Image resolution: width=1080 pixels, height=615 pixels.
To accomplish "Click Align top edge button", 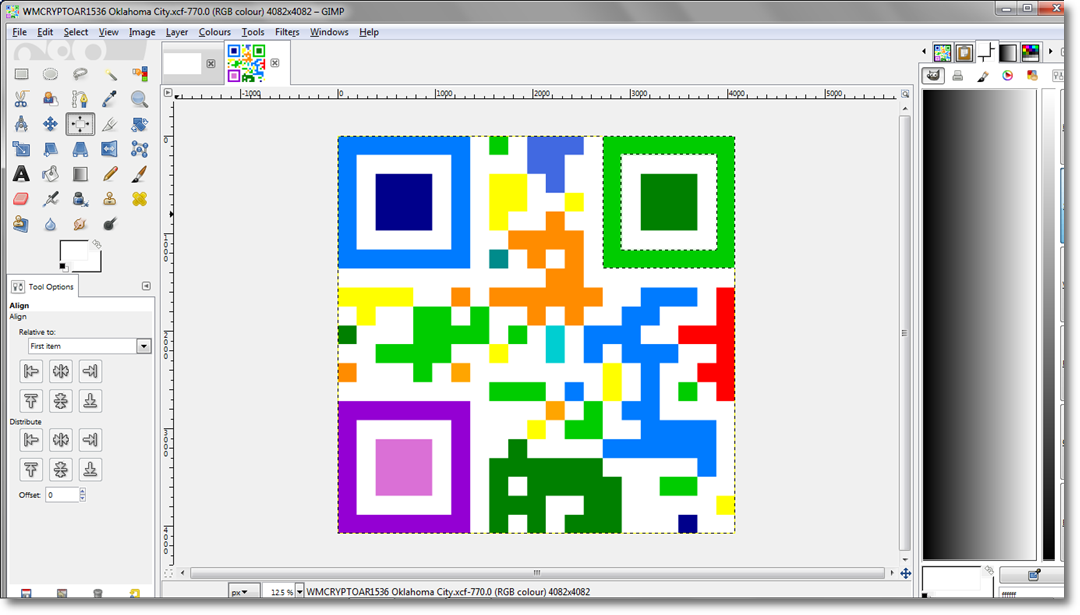I will point(31,401).
